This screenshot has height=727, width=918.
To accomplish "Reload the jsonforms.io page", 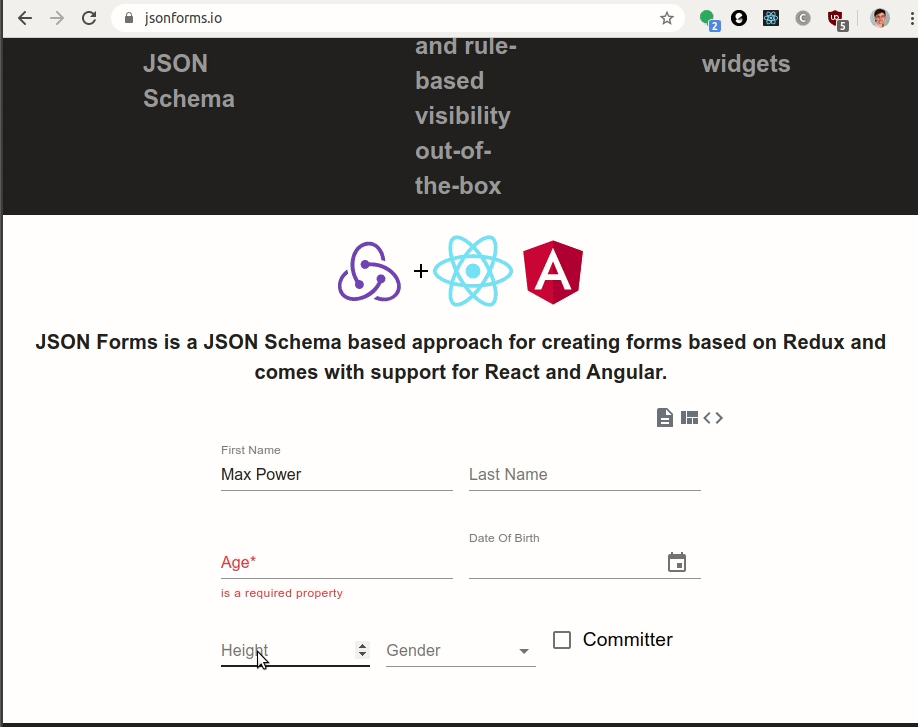I will tap(89, 18).
